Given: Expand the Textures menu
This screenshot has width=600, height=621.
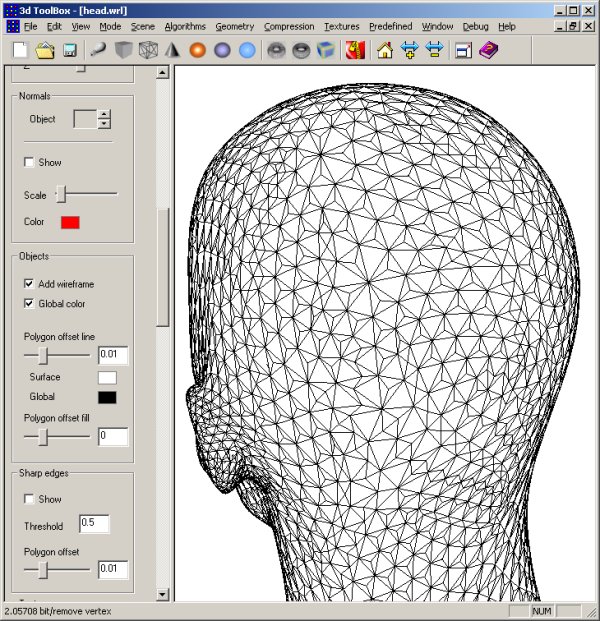Looking at the screenshot, I should 341,26.
